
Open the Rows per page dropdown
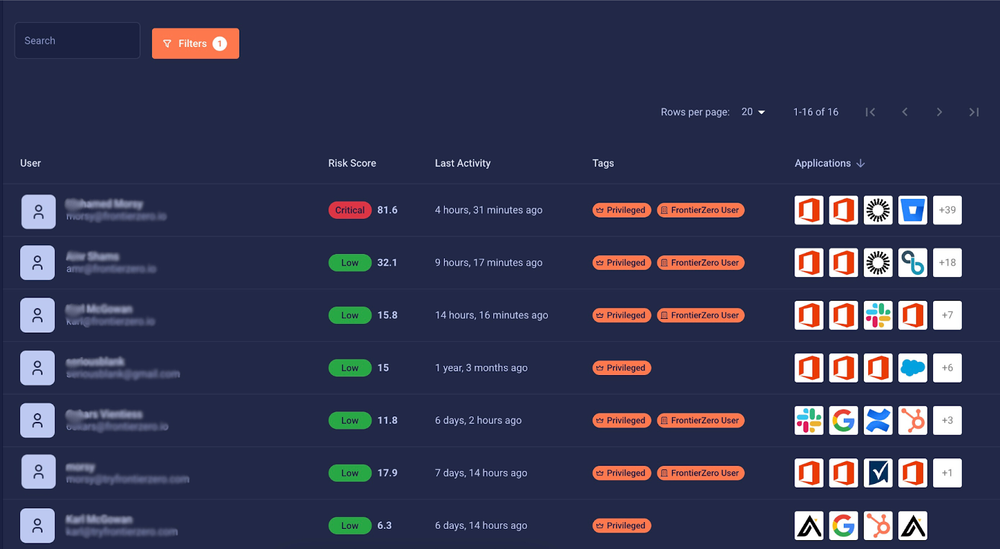click(x=753, y=112)
